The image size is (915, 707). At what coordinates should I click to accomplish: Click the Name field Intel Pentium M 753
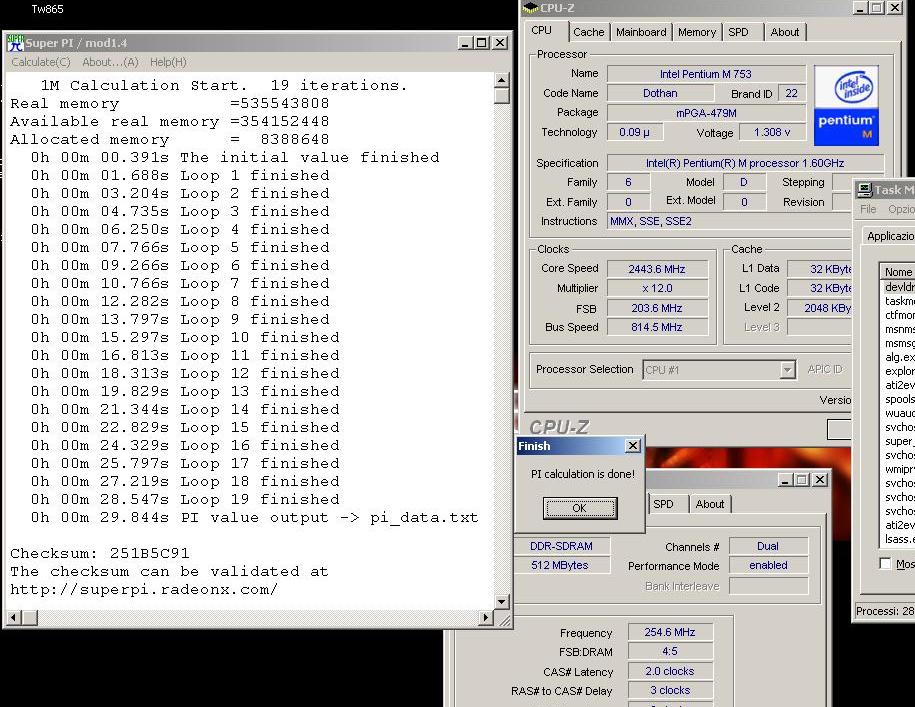[706, 74]
